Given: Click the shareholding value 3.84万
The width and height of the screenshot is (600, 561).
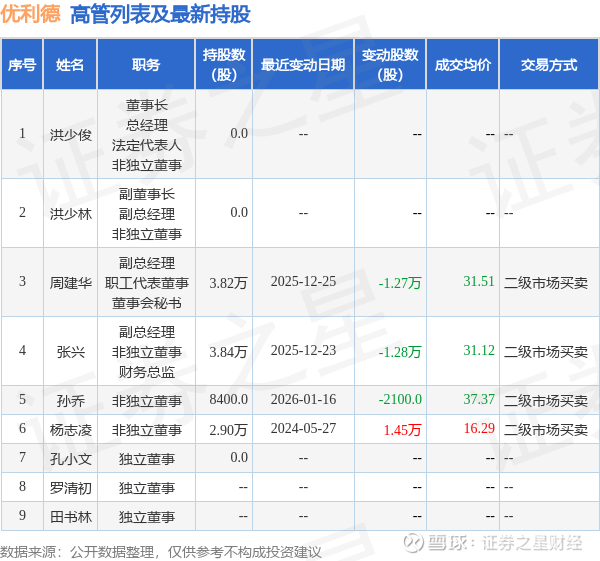Looking at the screenshot, I should 228,352.
